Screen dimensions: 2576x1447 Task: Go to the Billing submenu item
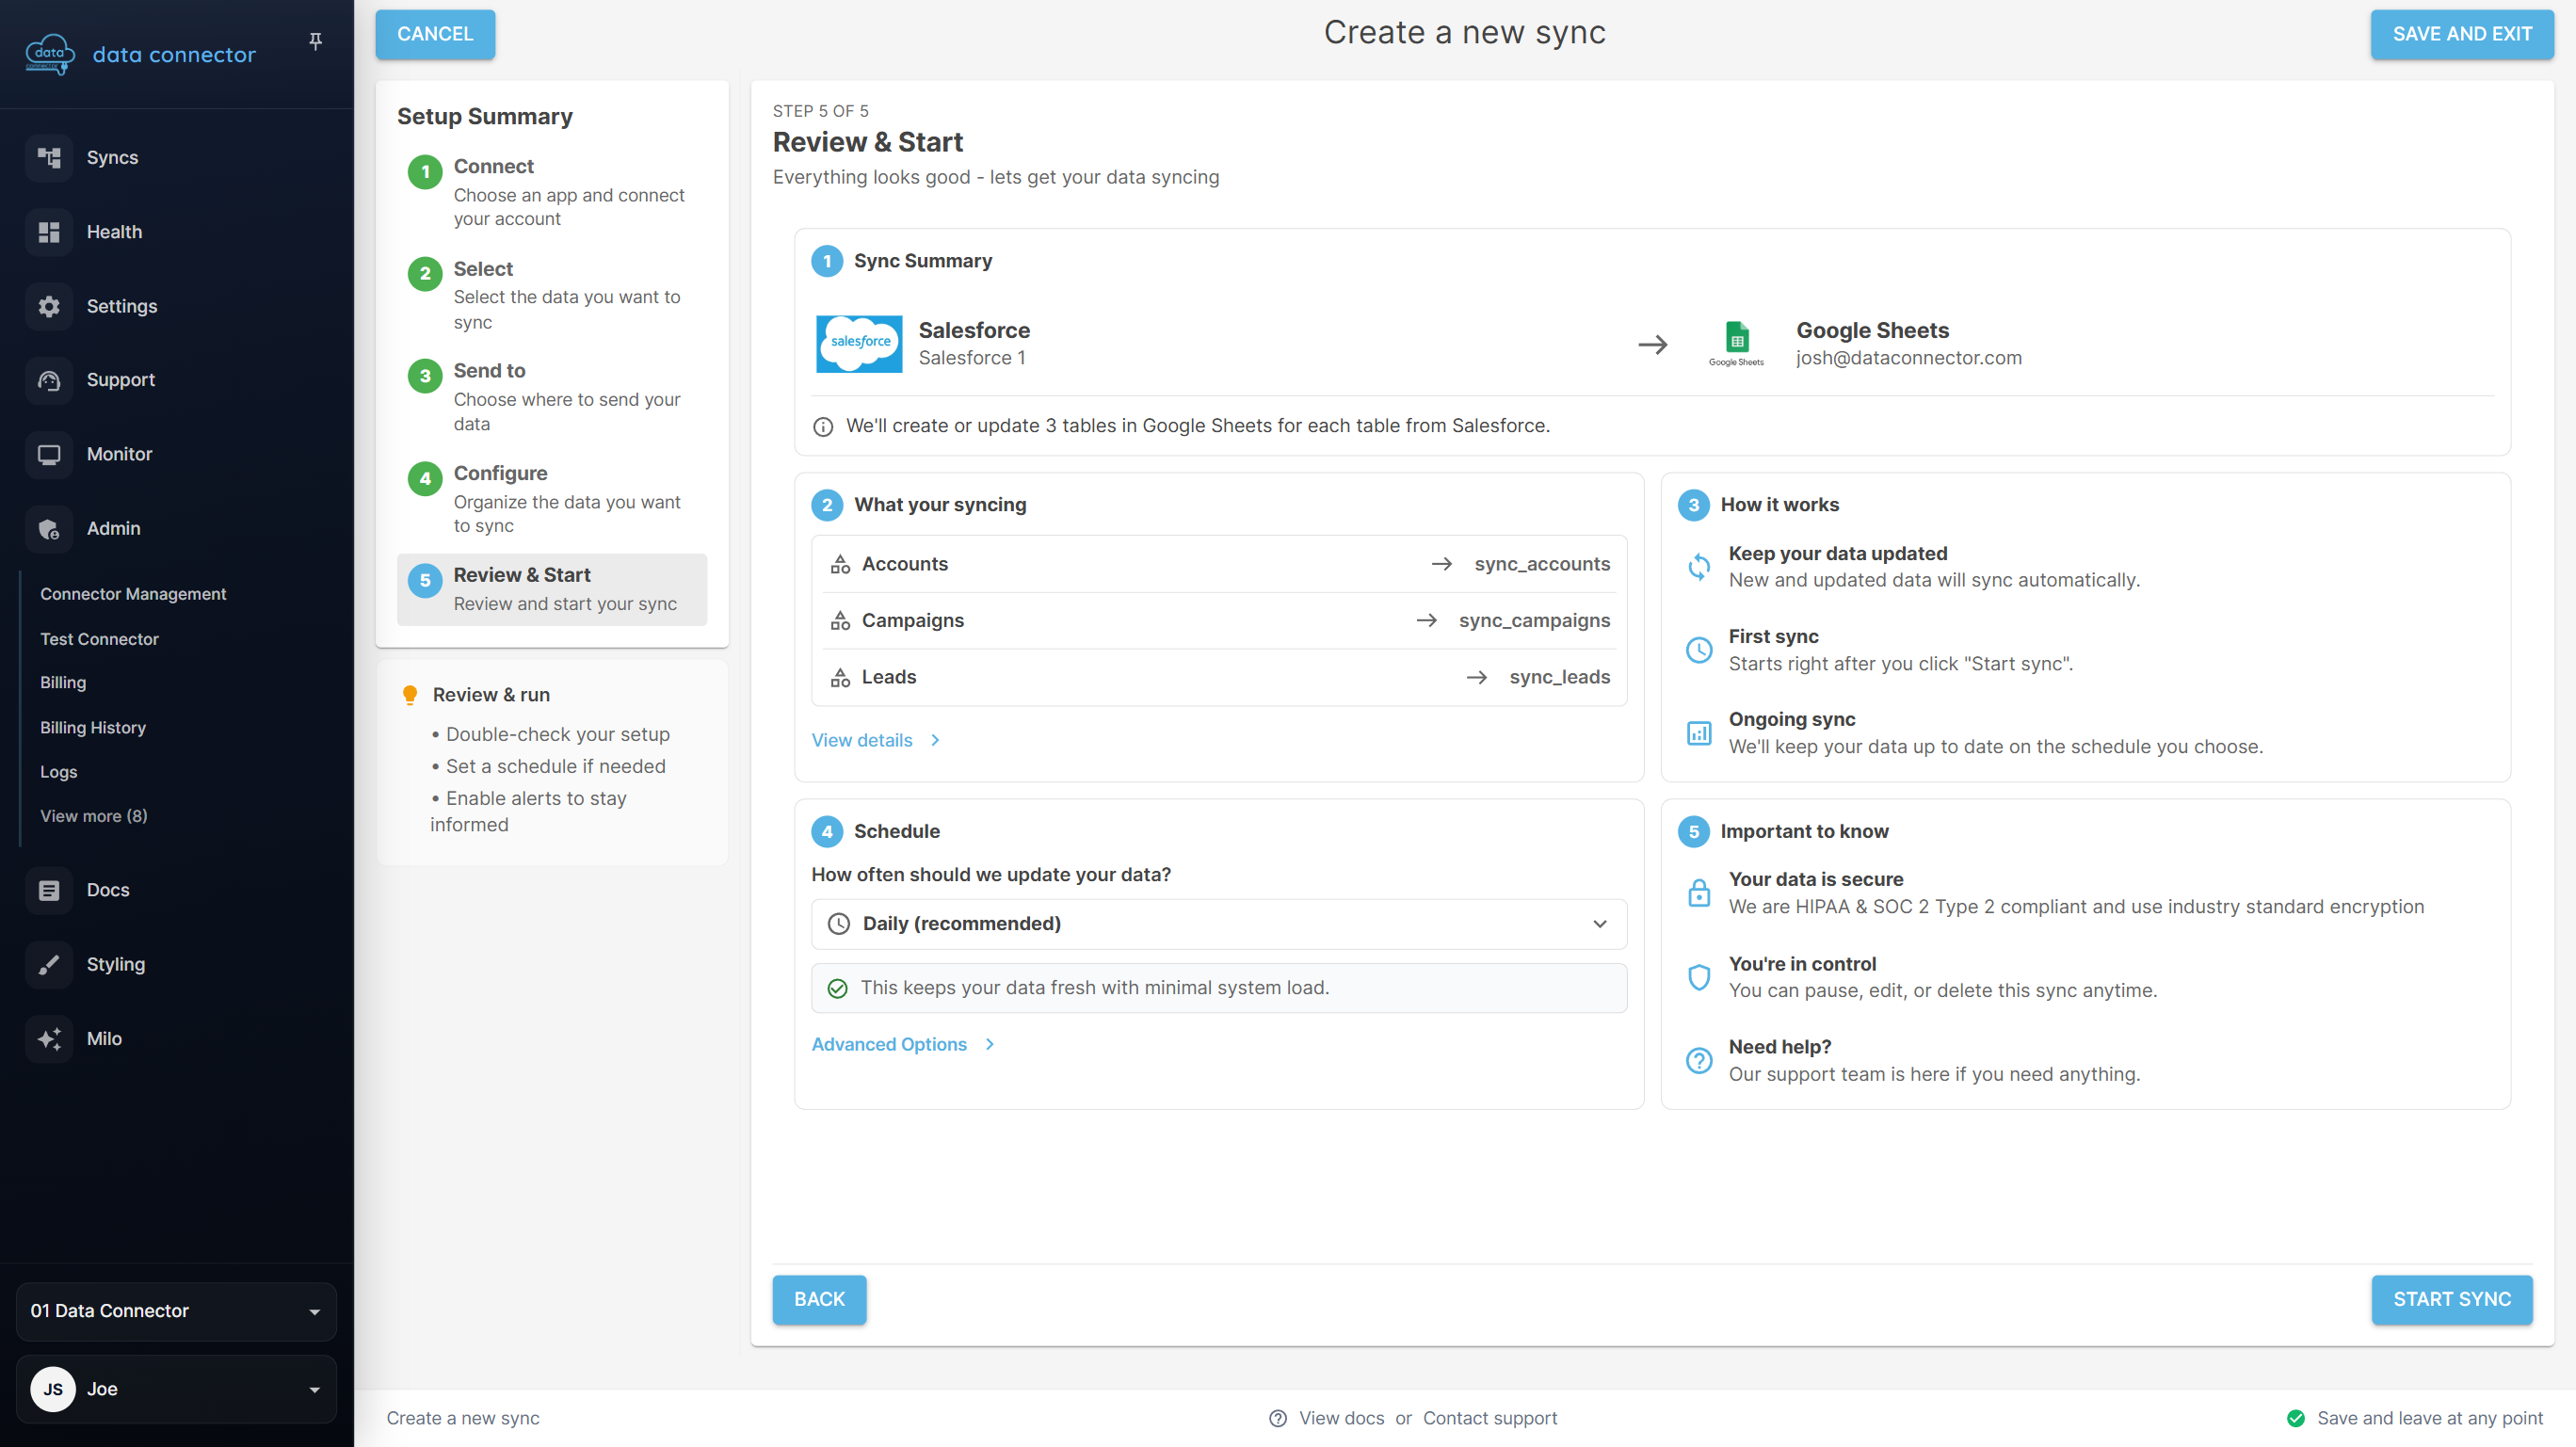(63, 683)
